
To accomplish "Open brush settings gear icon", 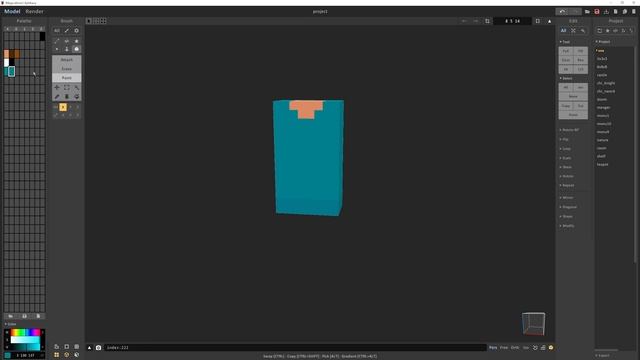I will [x=76, y=31].
